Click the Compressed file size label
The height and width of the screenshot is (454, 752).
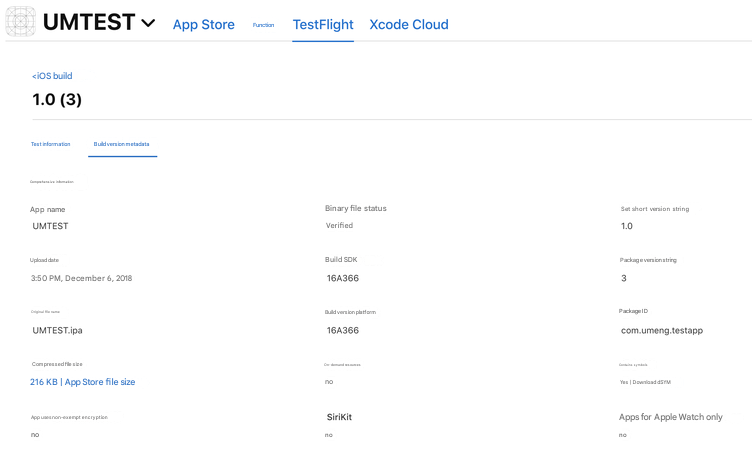57,364
